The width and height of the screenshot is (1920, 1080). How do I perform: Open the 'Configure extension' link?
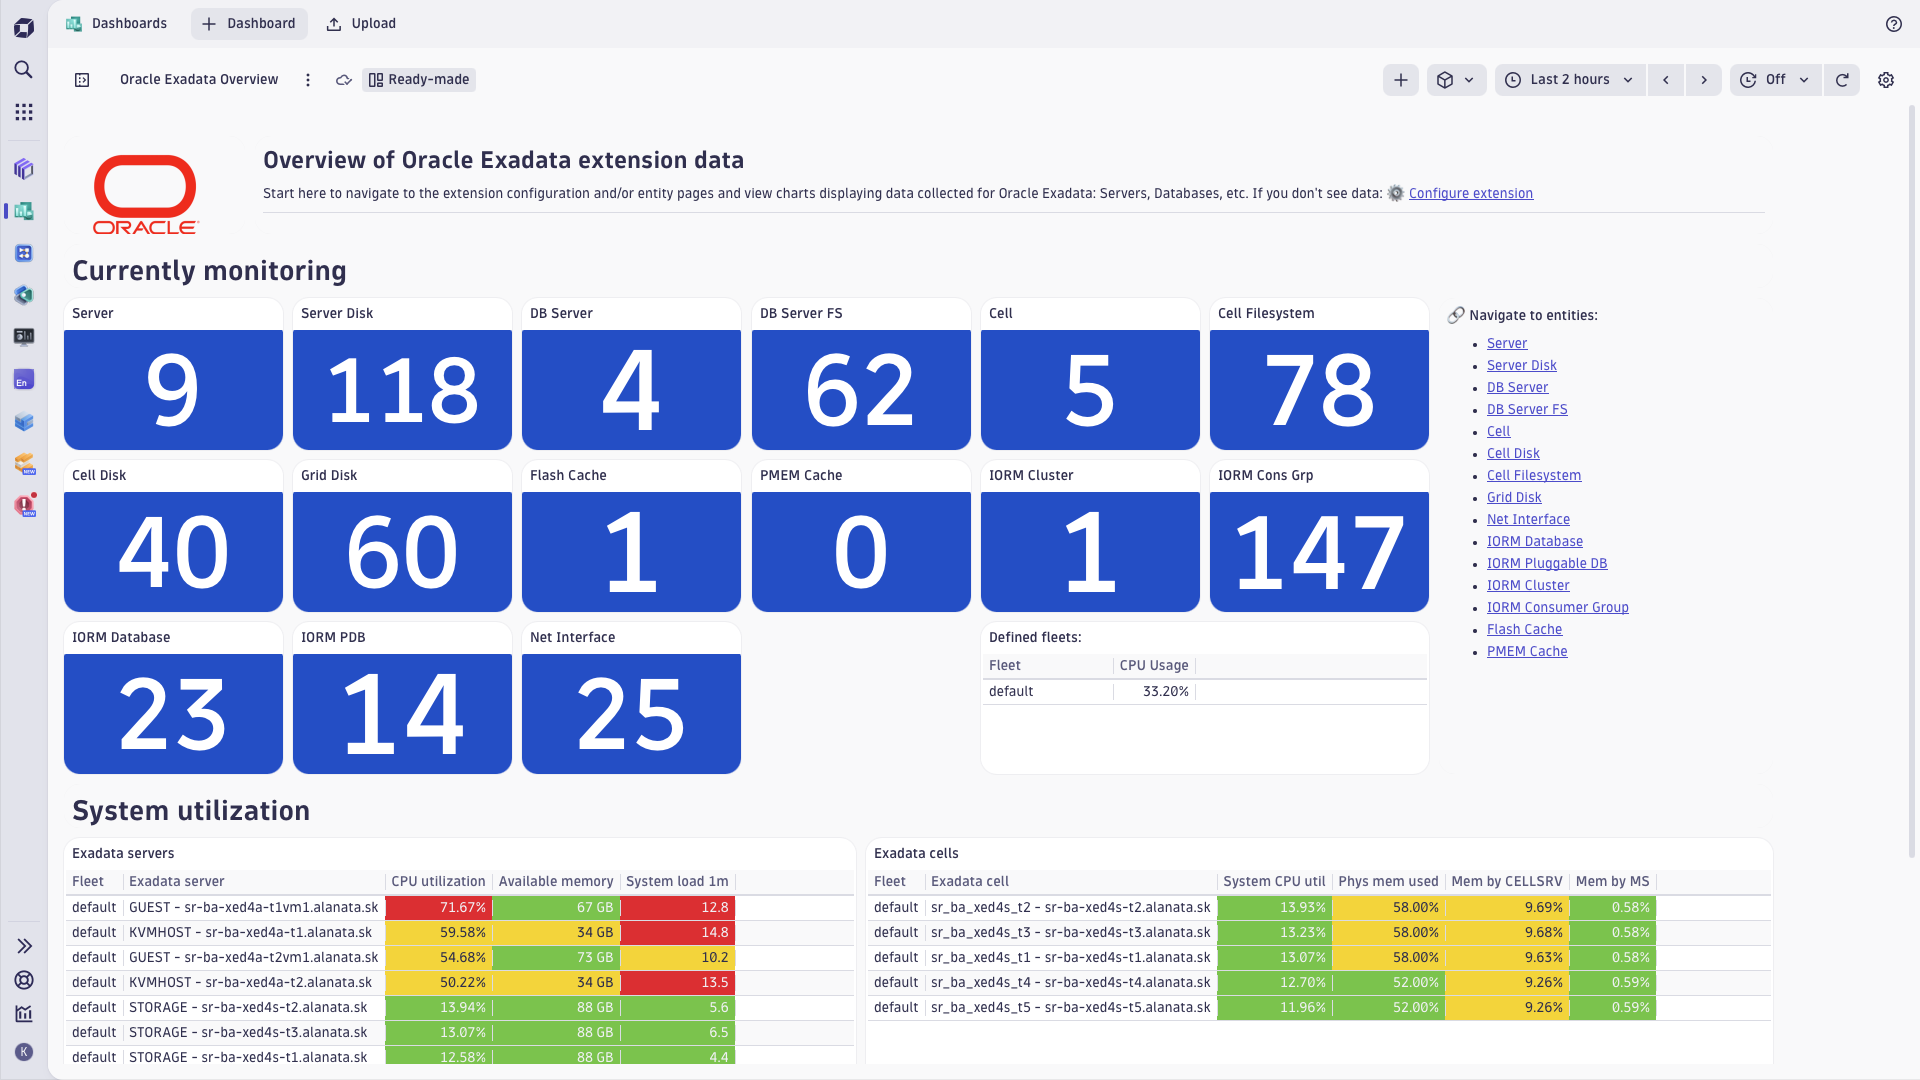tap(1471, 193)
